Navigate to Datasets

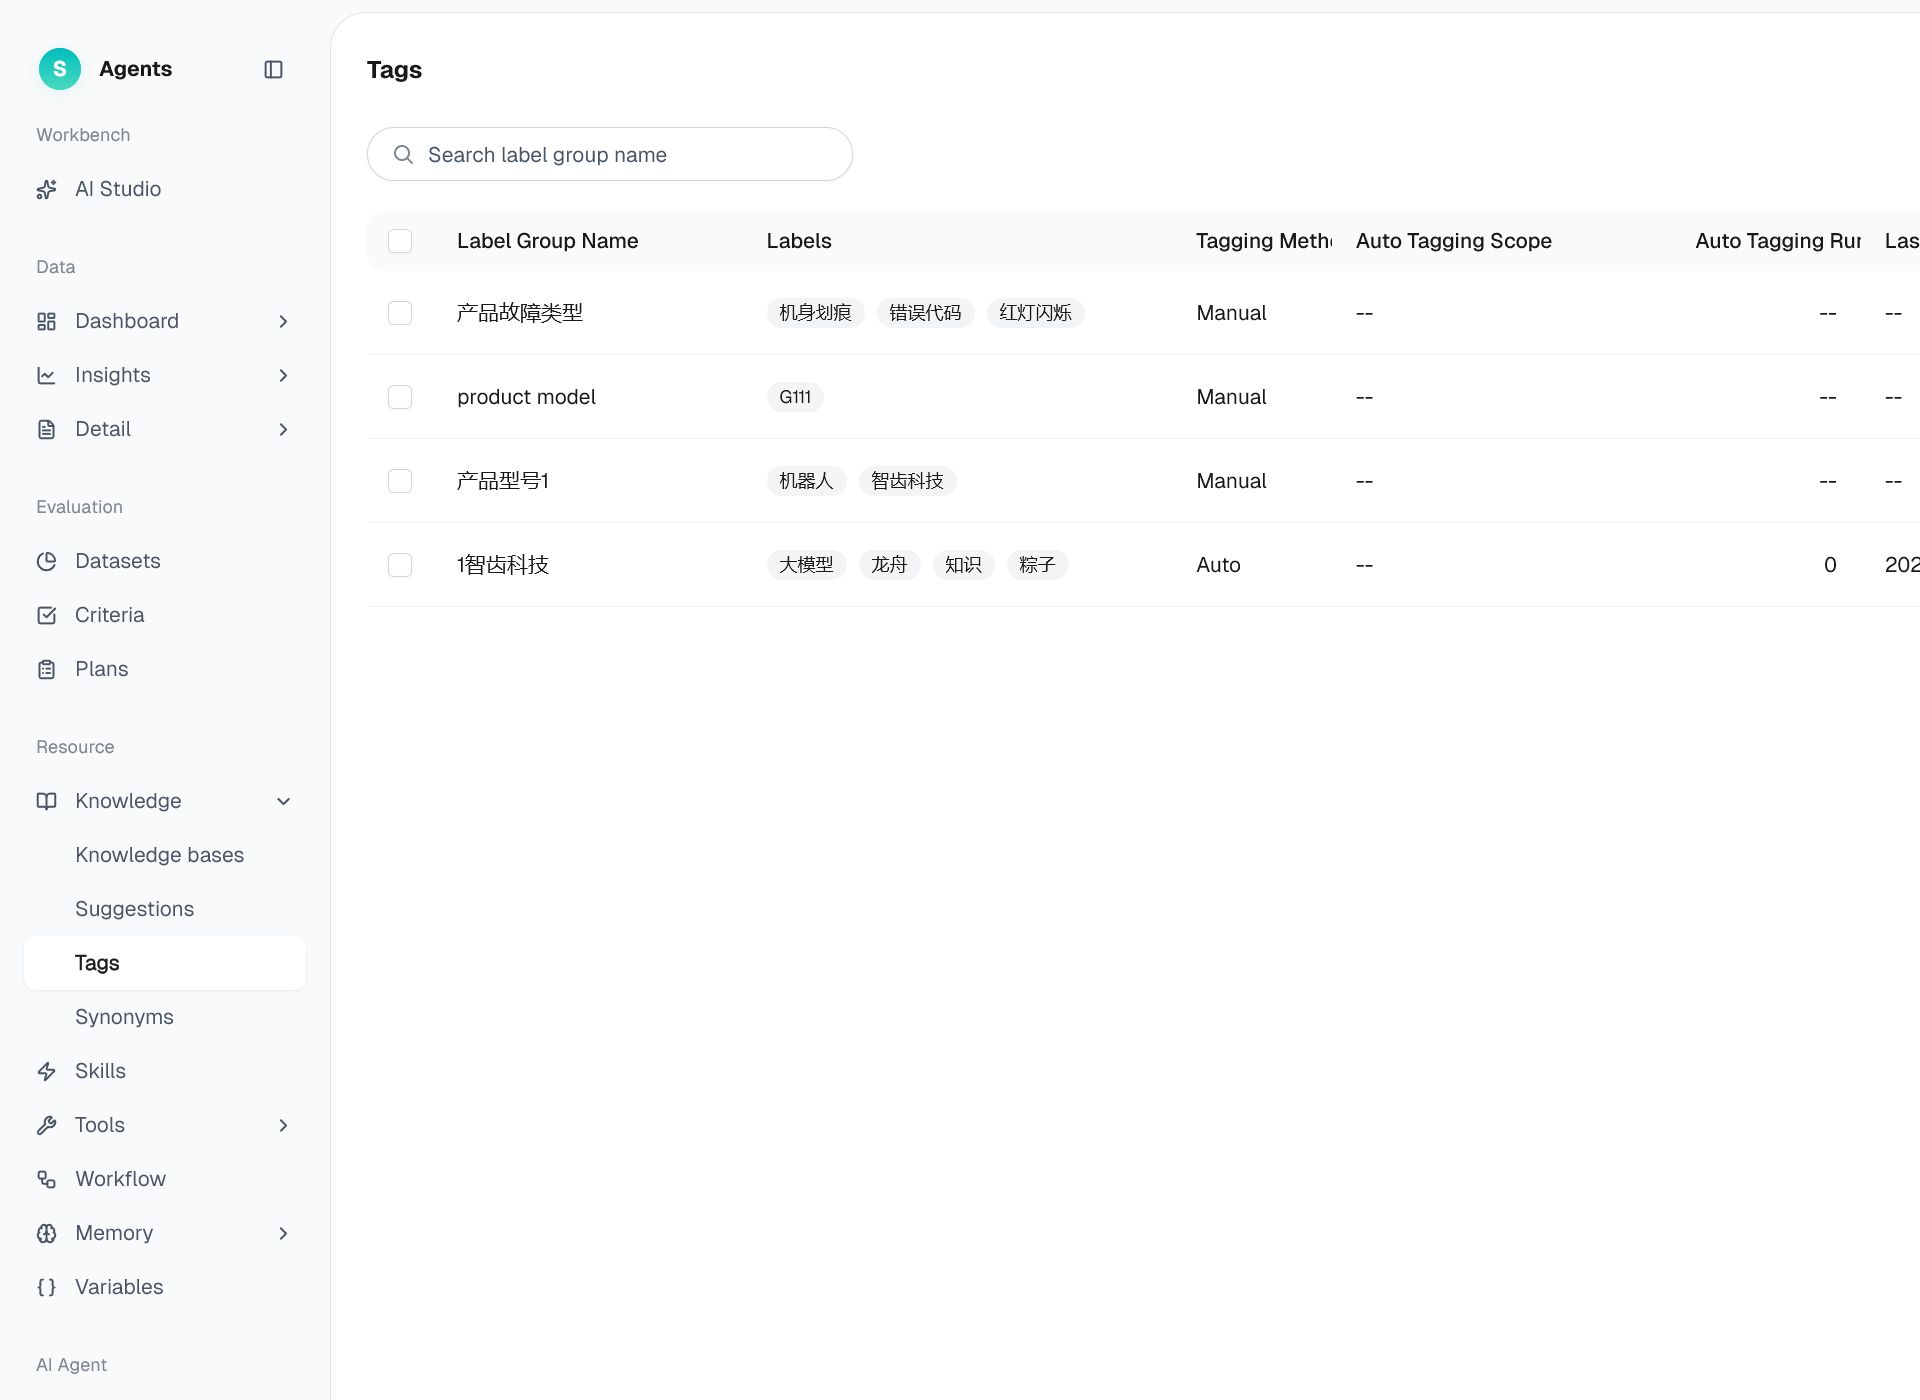coord(165,561)
